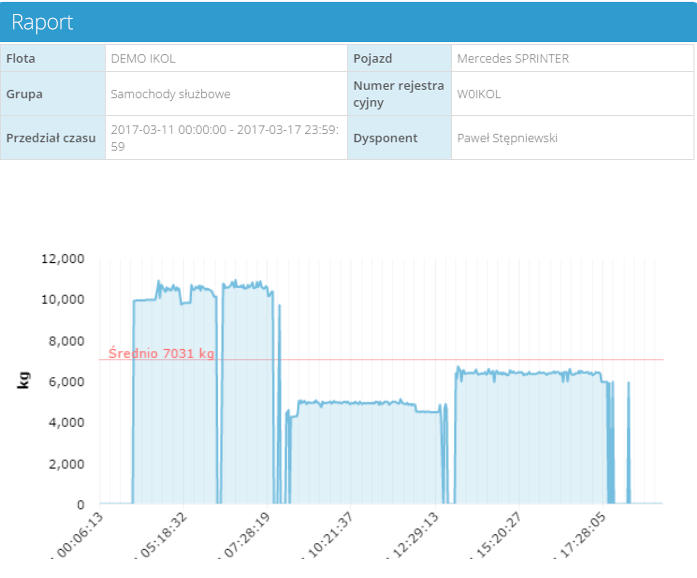Click the W0IKOL registration number
The image size is (697, 578).
[x=479, y=94]
